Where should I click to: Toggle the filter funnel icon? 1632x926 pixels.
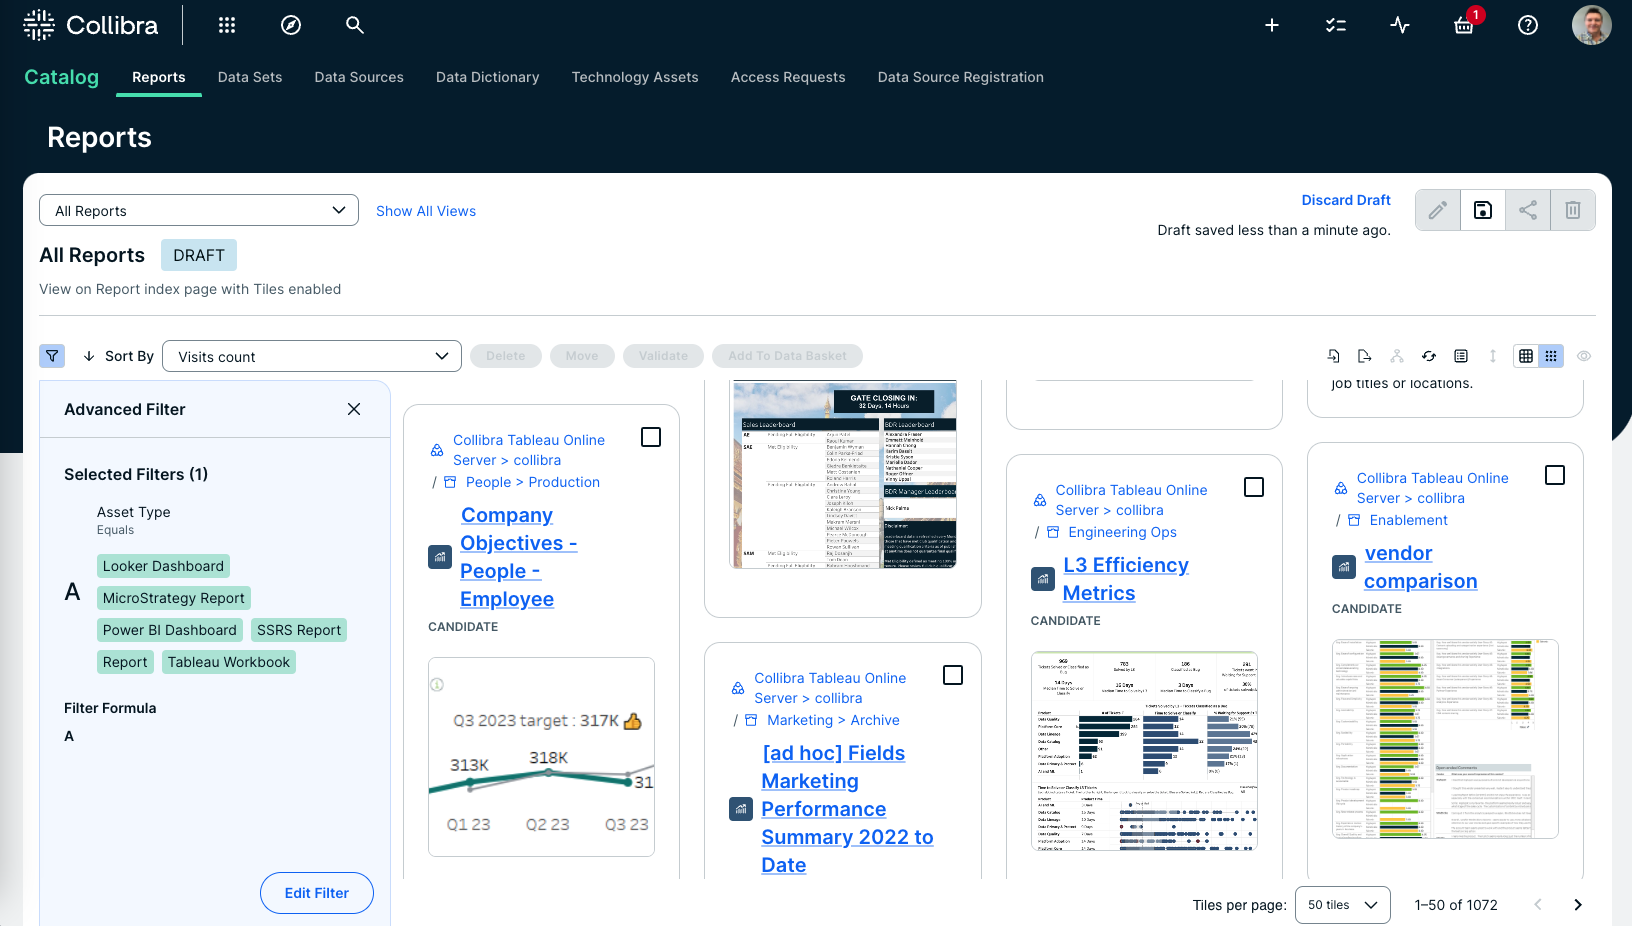52,356
